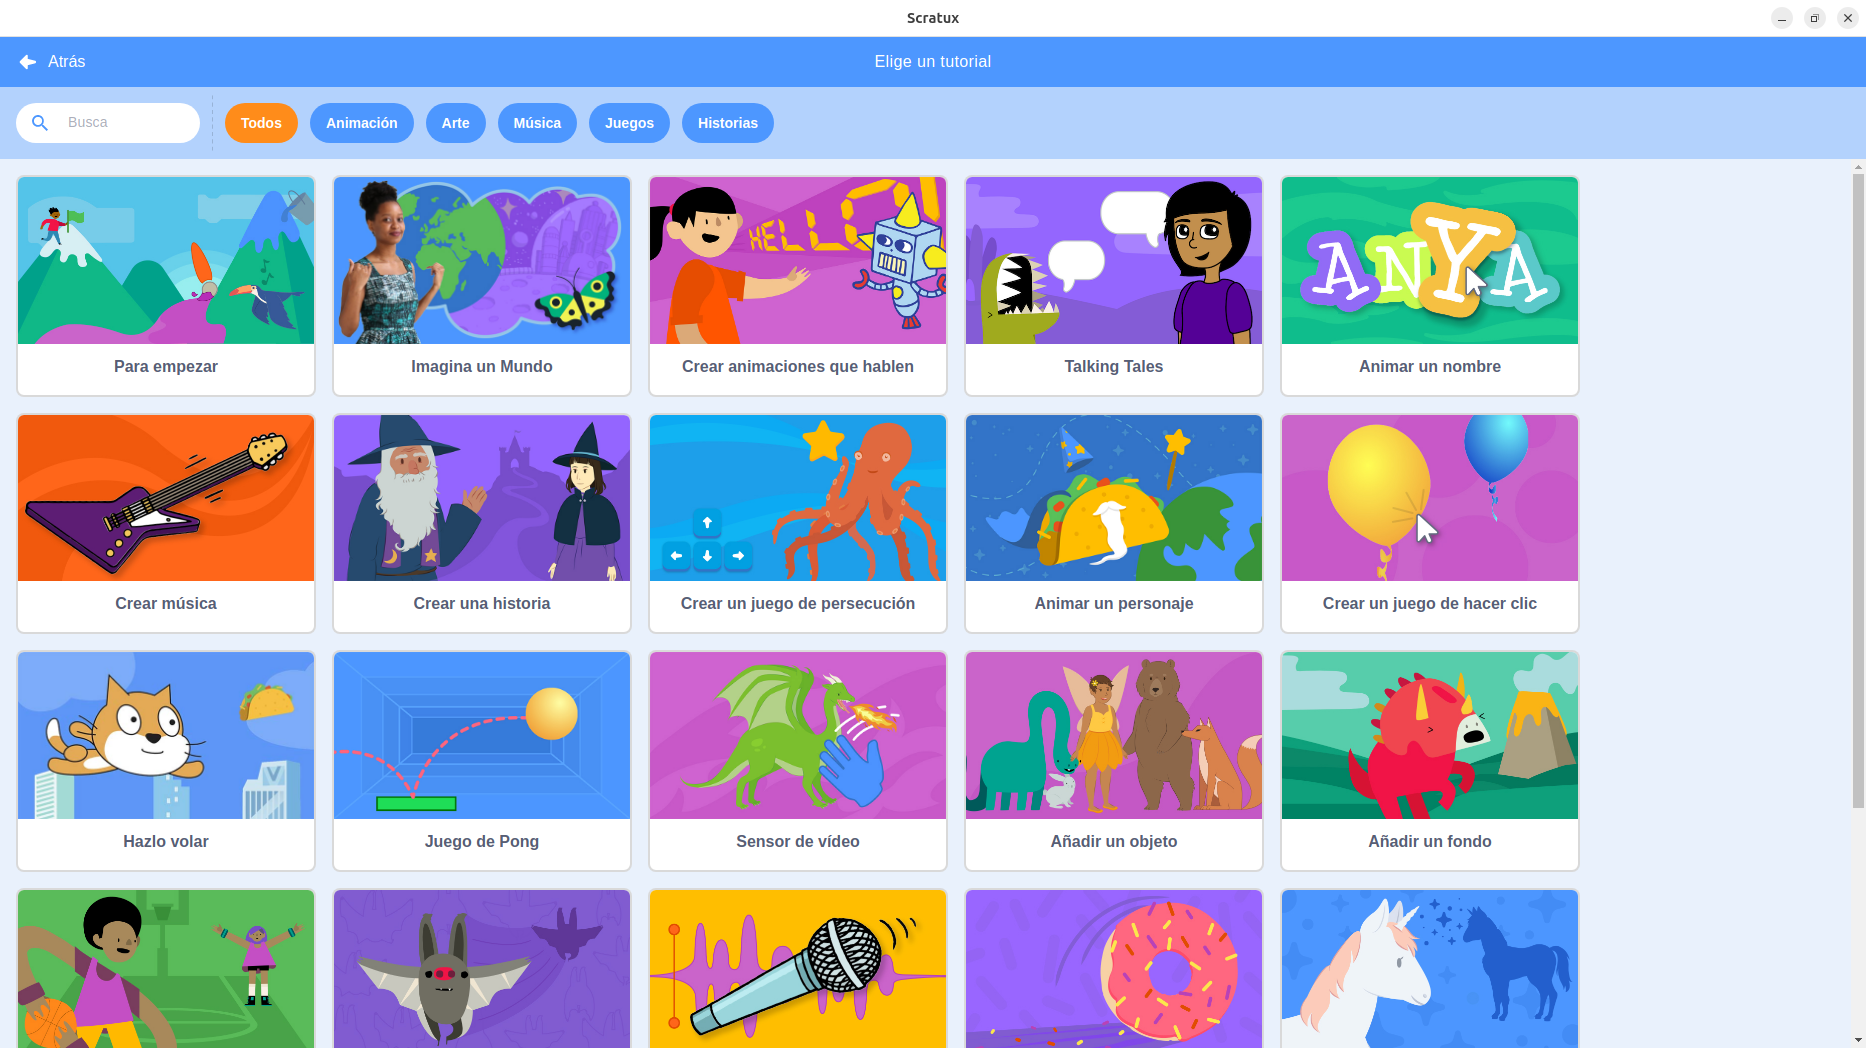This screenshot has height=1048, width=1866.
Task: Select the Historias category button
Action: point(728,123)
